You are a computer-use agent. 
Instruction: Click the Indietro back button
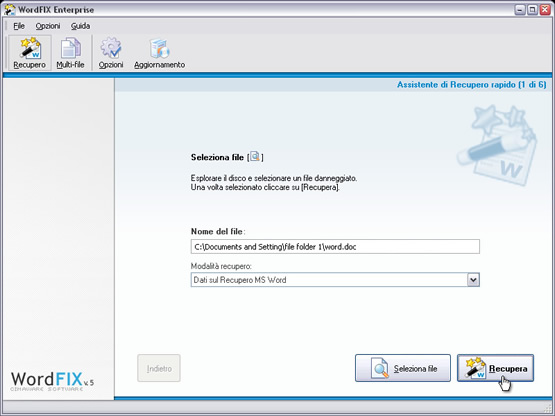coord(159,368)
